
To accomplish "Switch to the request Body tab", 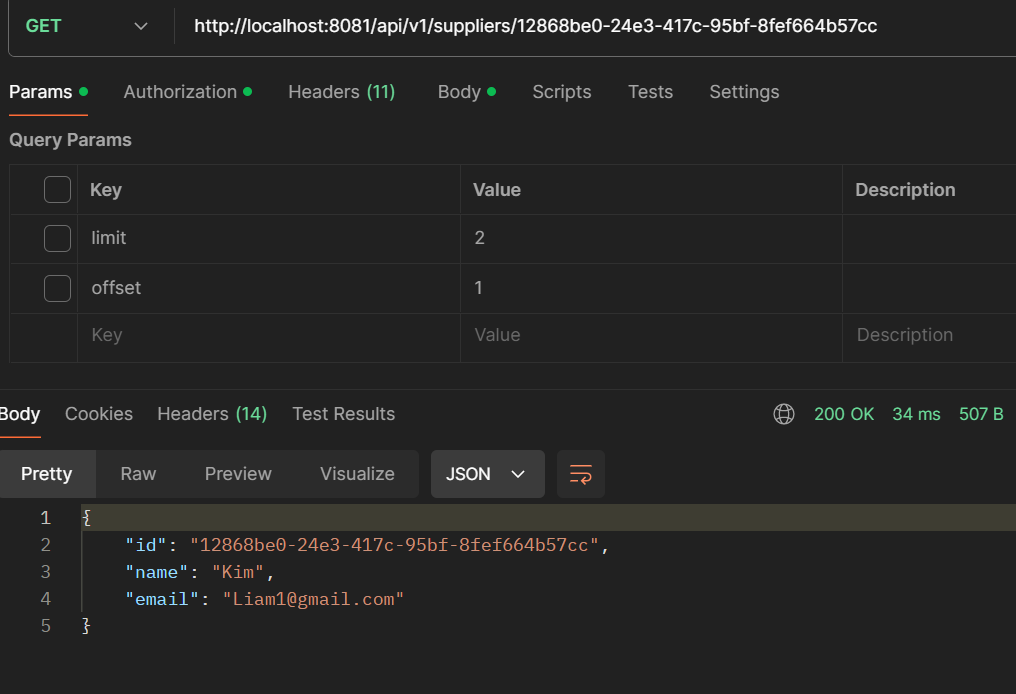I will click(467, 92).
